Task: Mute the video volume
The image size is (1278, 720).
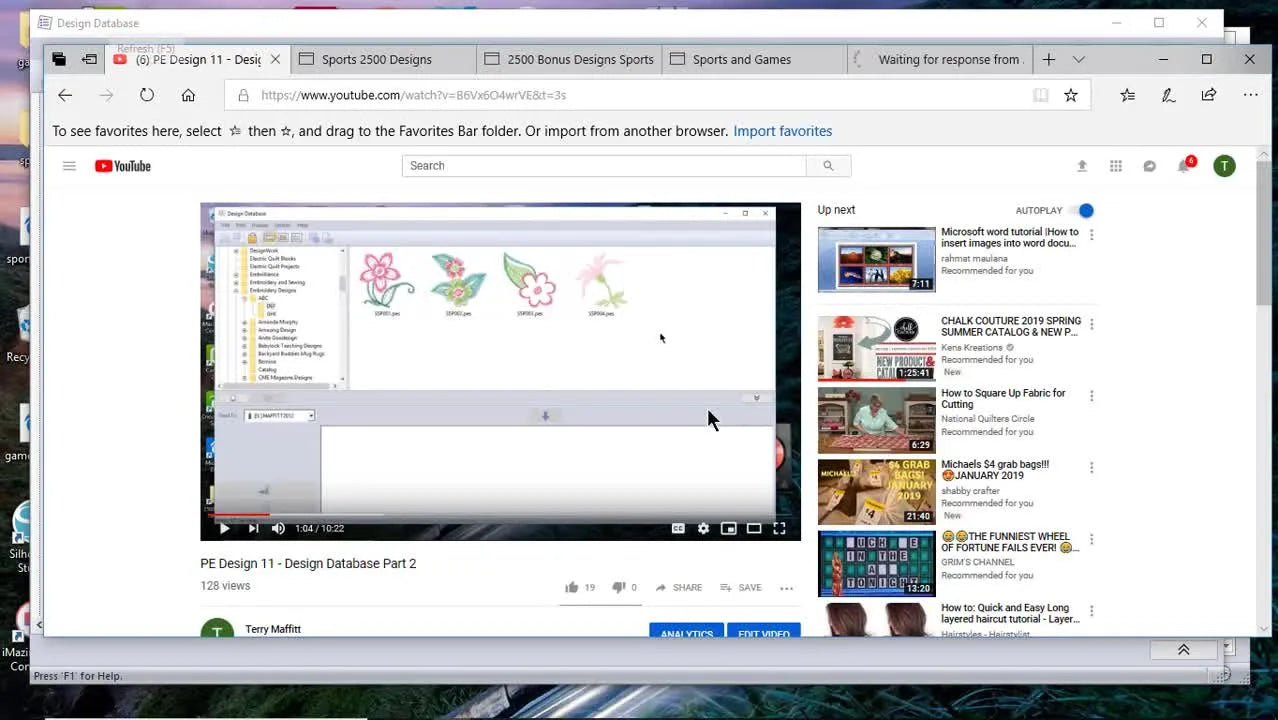Action: (278, 528)
